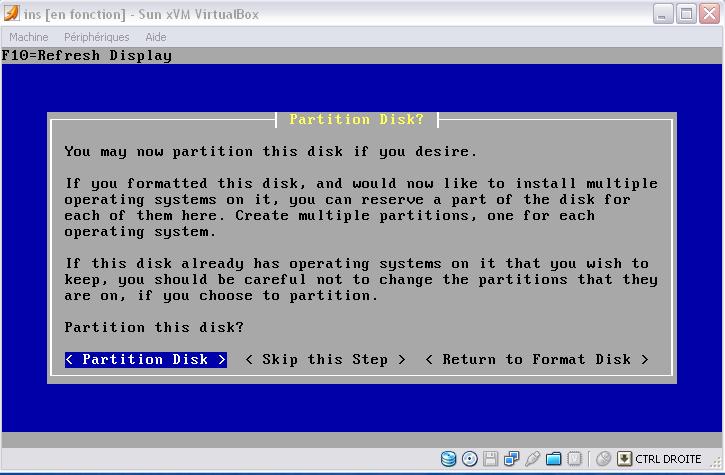Screen dimensions: 725x475
Task: Click the hard disk activity icon
Action: click(449, 460)
